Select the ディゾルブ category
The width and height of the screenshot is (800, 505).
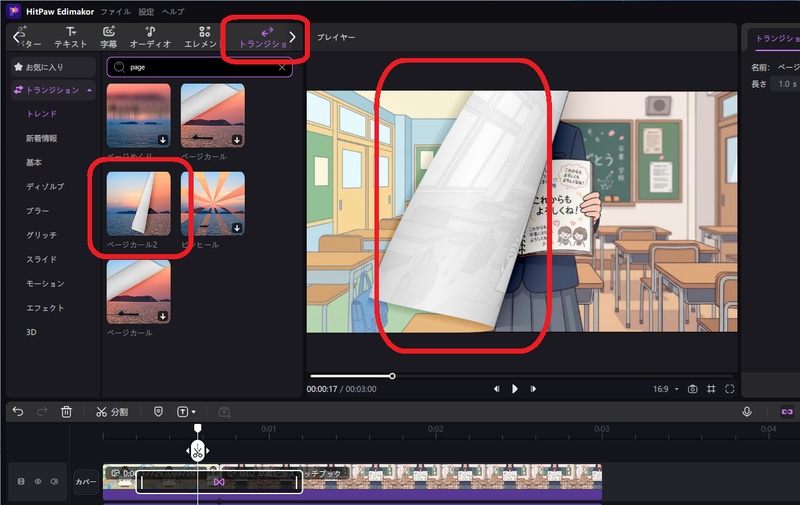[x=45, y=187]
